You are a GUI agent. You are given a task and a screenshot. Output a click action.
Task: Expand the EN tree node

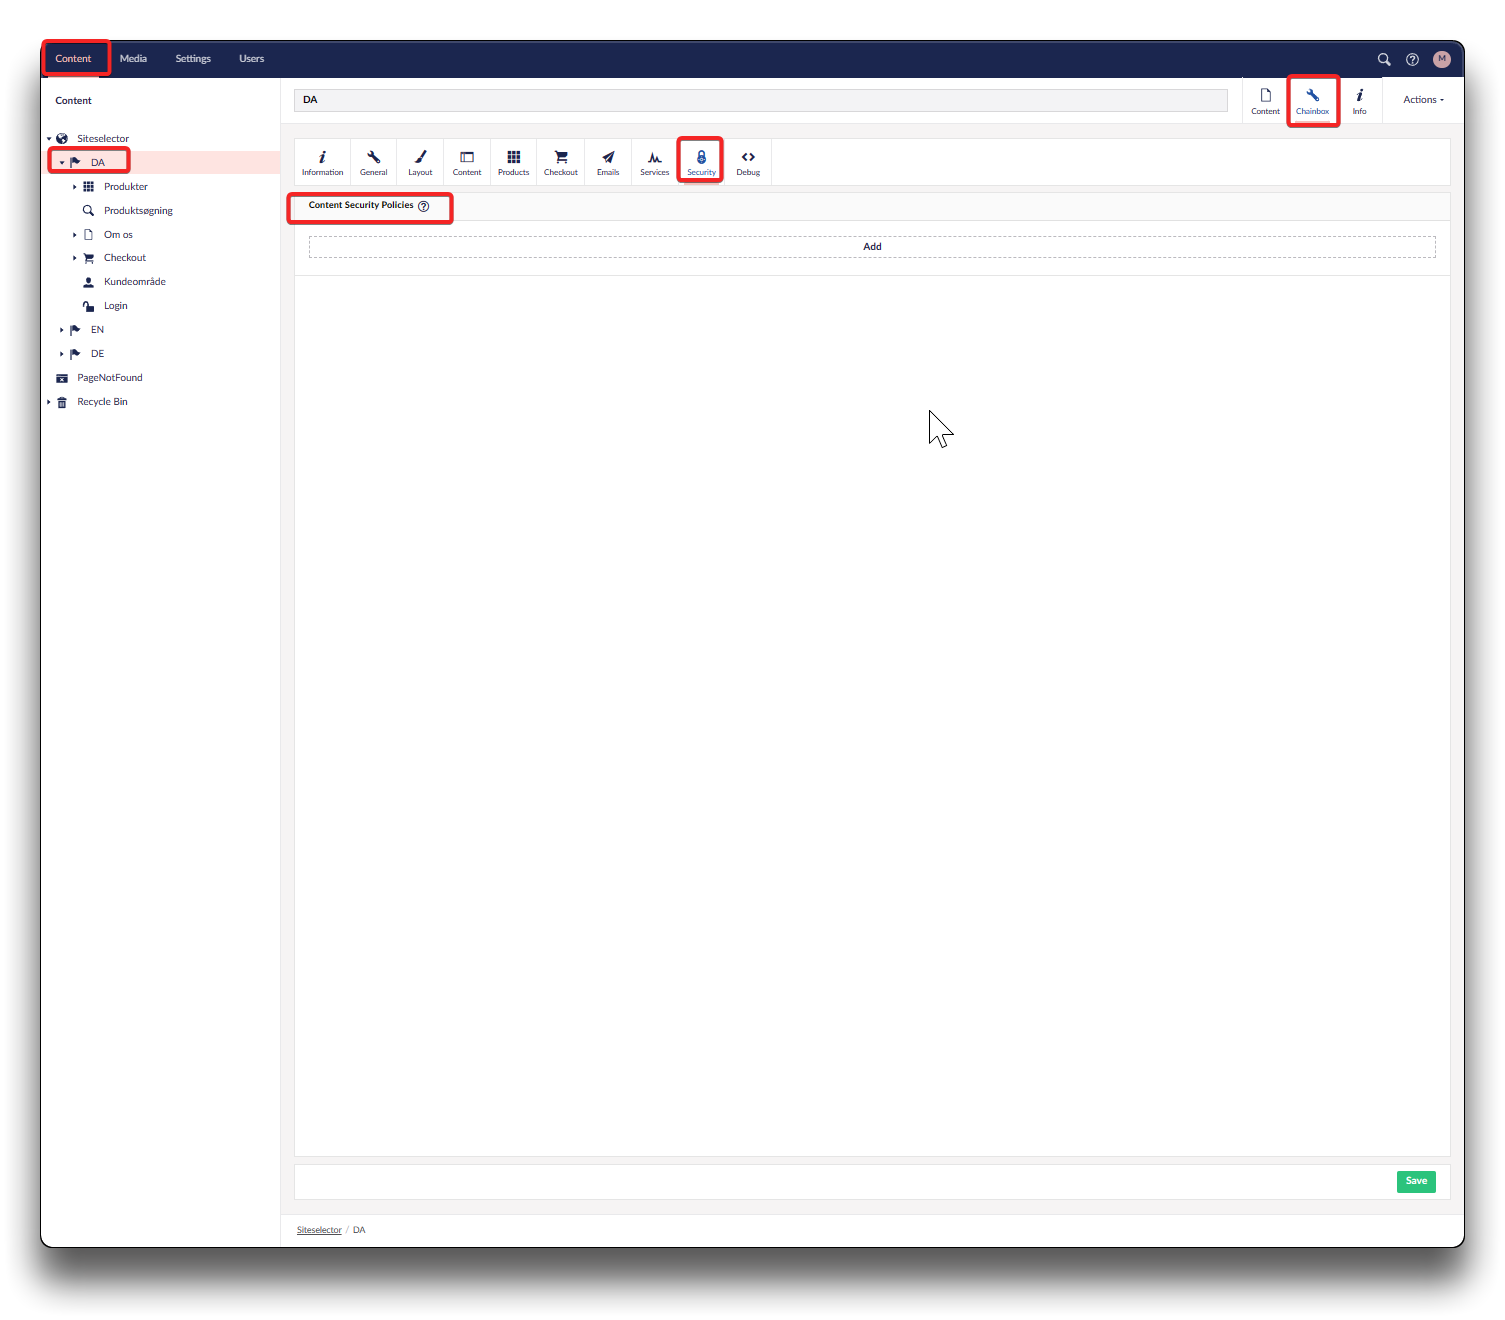pyautogui.click(x=62, y=330)
